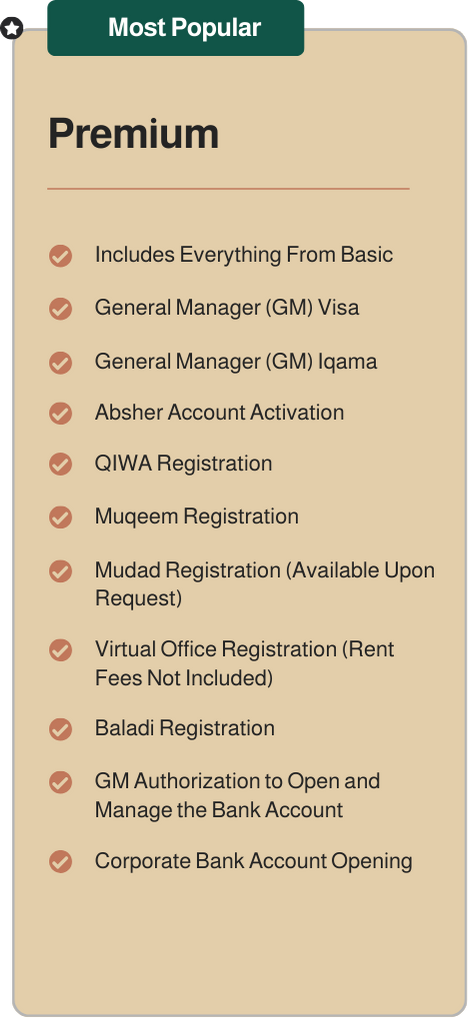Image resolution: width=468 pixels, height=1018 pixels.
Task: Click the Includes Everything From Basic text
Action: tap(244, 255)
